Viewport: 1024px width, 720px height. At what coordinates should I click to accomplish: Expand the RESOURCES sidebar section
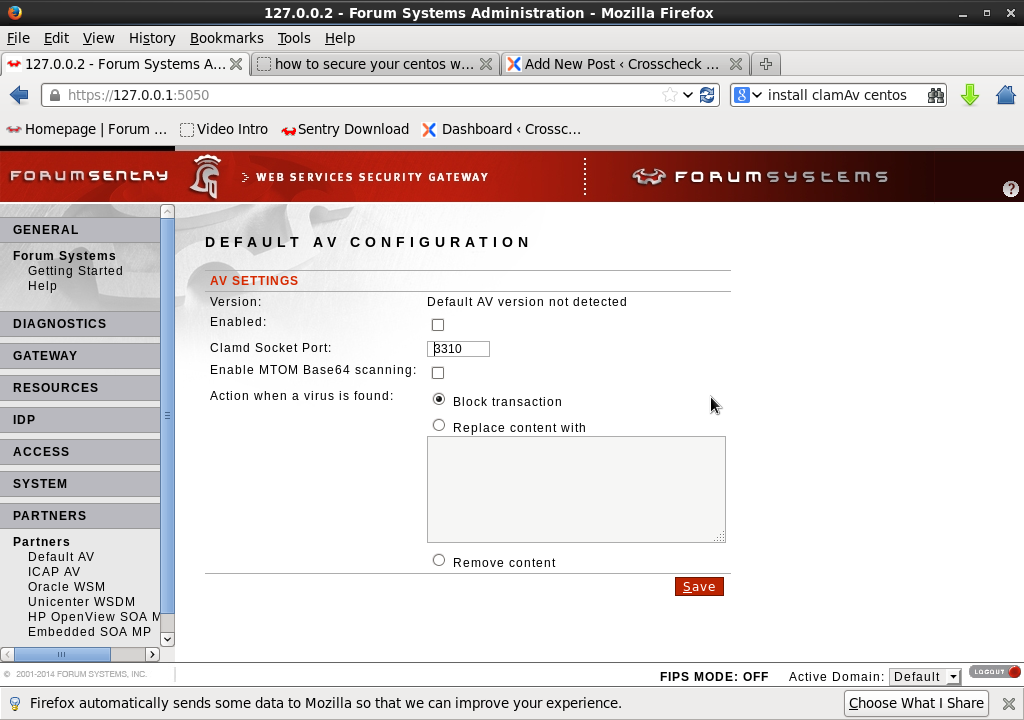point(80,387)
